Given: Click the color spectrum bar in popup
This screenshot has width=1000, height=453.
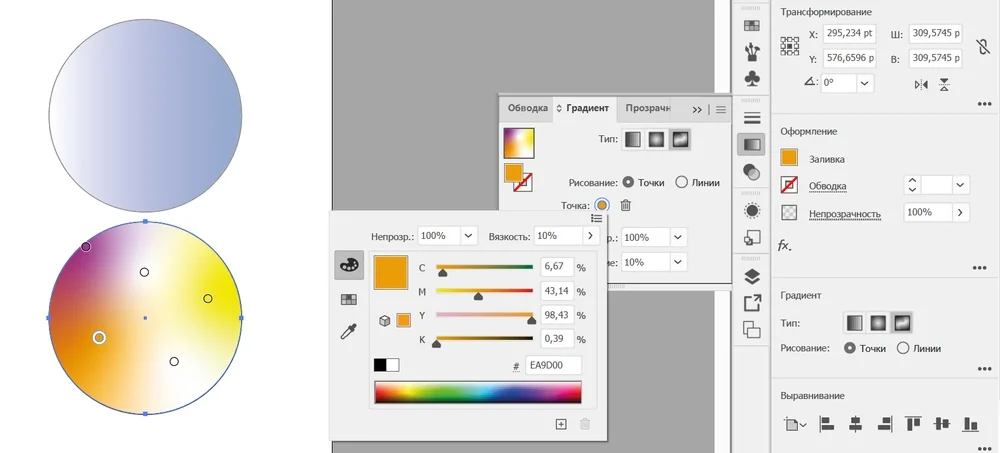Looking at the screenshot, I should pyautogui.click(x=478, y=392).
